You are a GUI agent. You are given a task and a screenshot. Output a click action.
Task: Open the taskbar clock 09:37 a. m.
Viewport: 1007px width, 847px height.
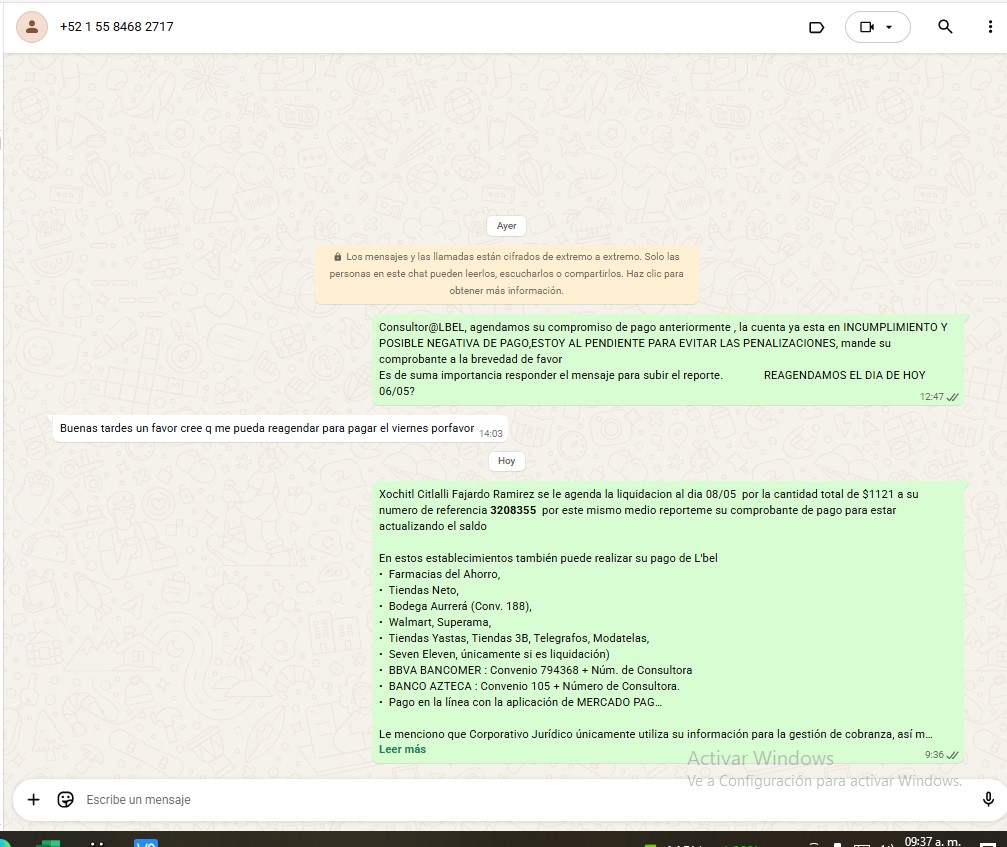pyautogui.click(x=933, y=841)
